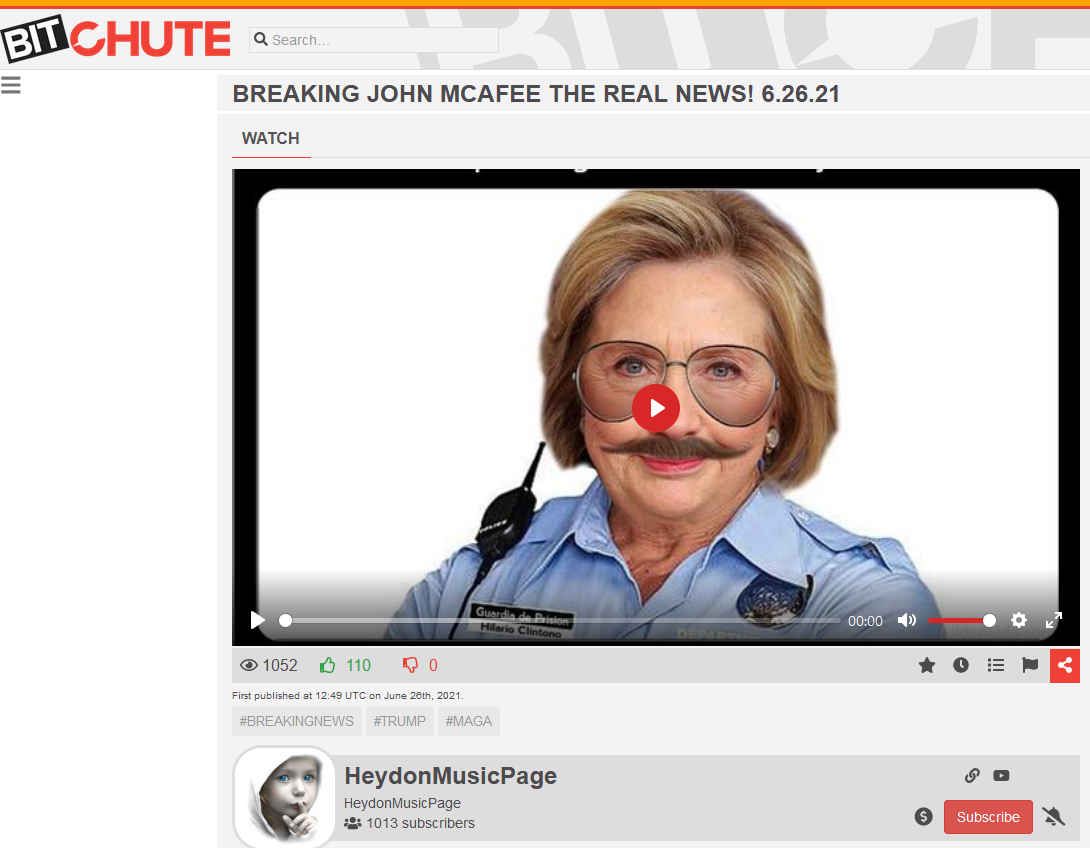Click the video progress seek bar
Image resolution: width=1090 pixels, height=848 pixels.
pos(562,620)
